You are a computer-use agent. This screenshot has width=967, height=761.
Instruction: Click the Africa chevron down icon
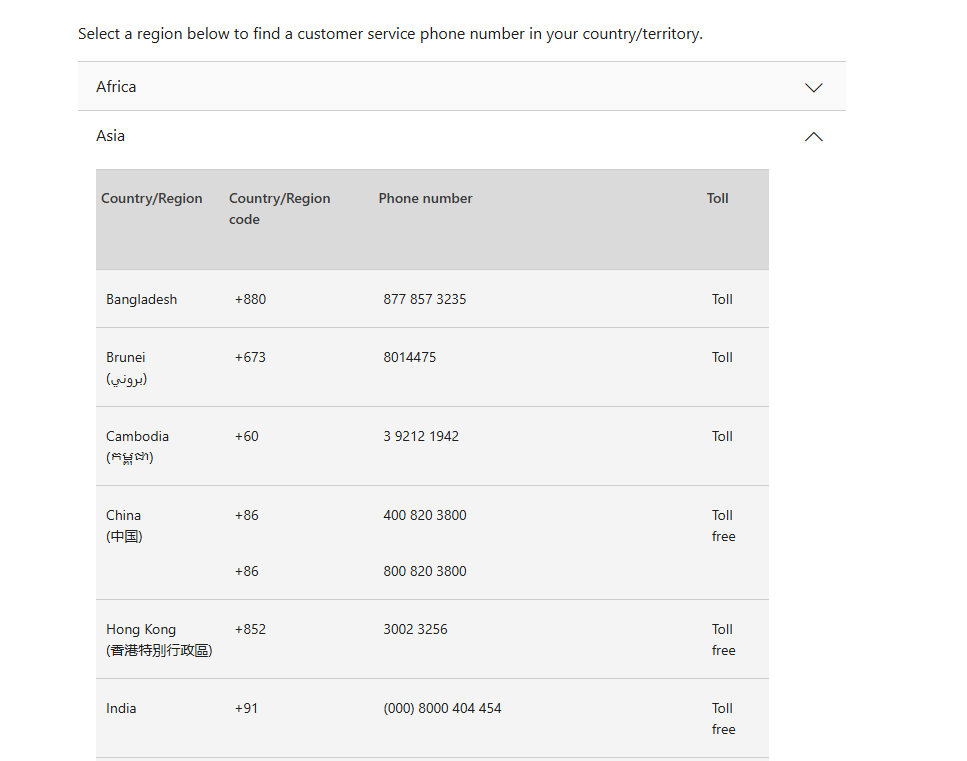813,87
